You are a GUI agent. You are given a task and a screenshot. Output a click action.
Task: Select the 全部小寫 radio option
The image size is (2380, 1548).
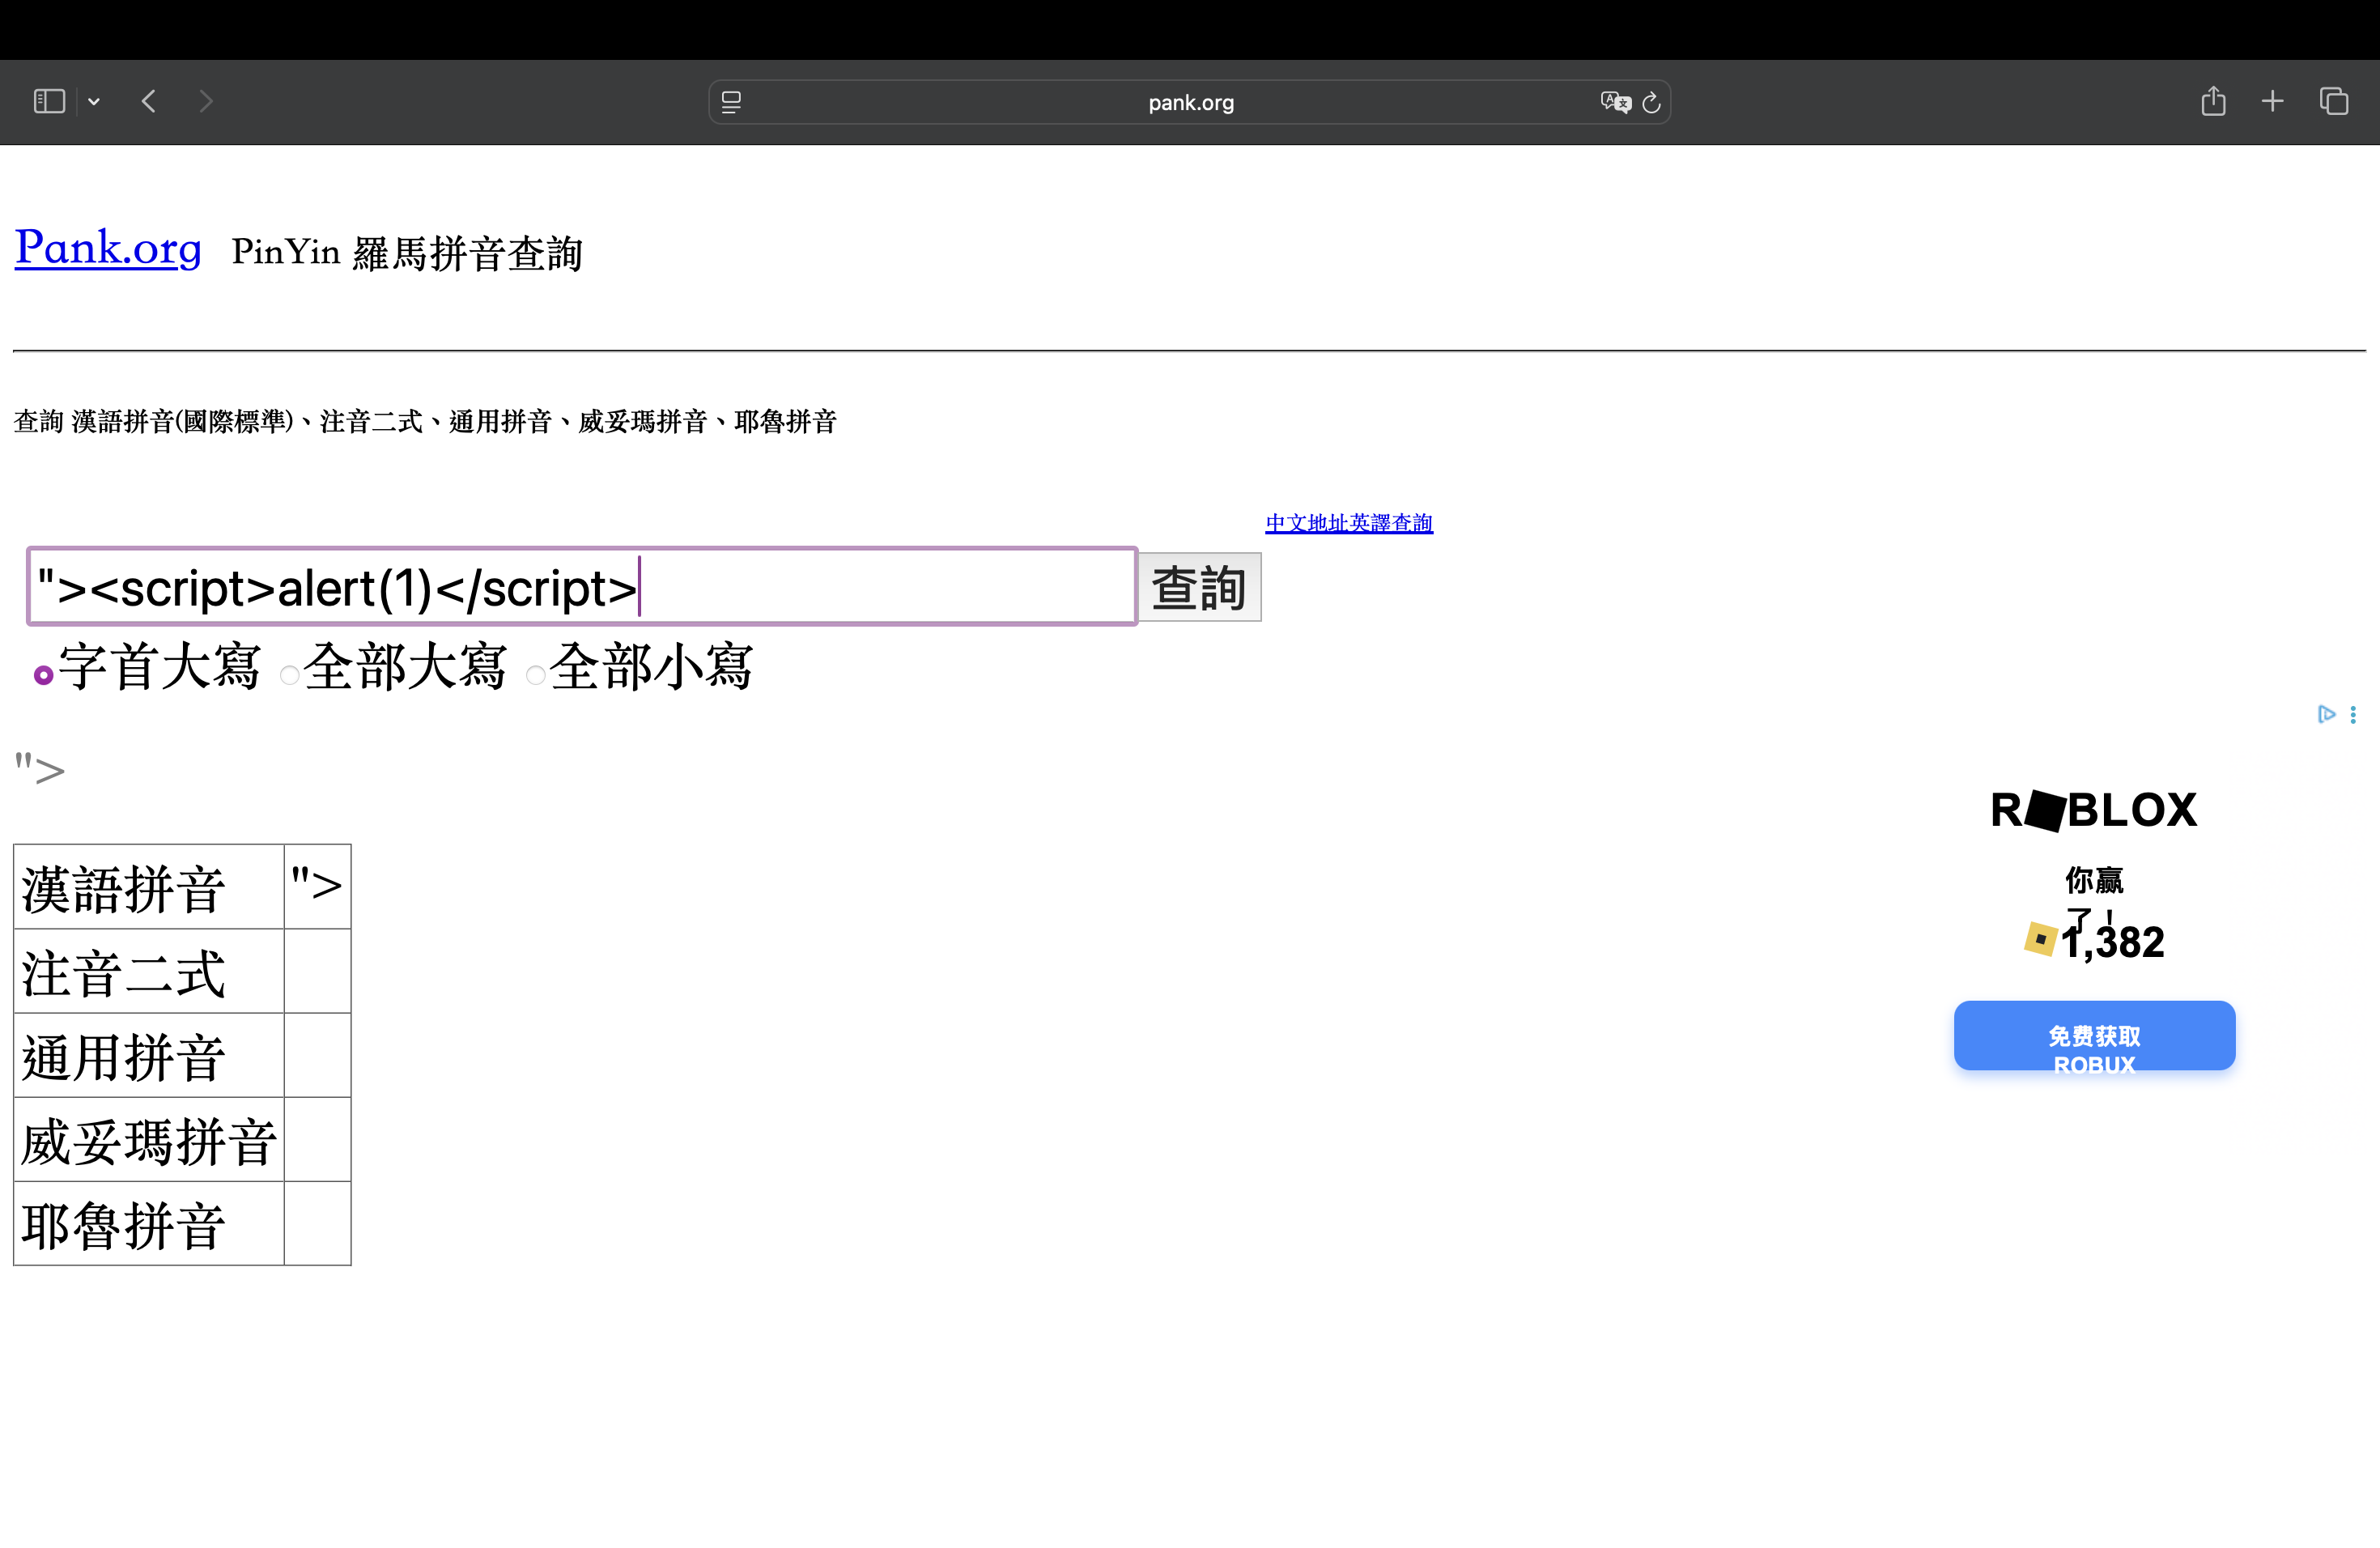535,675
